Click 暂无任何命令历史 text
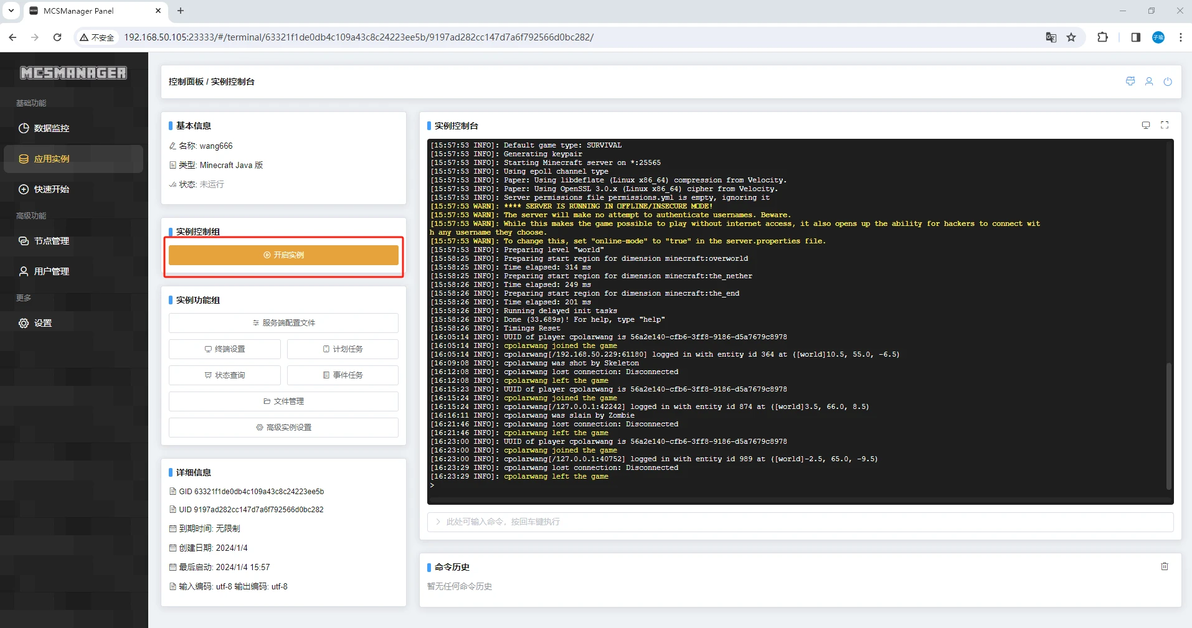The image size is (1192, 628). pyautogui.click(x=459, y=587)
